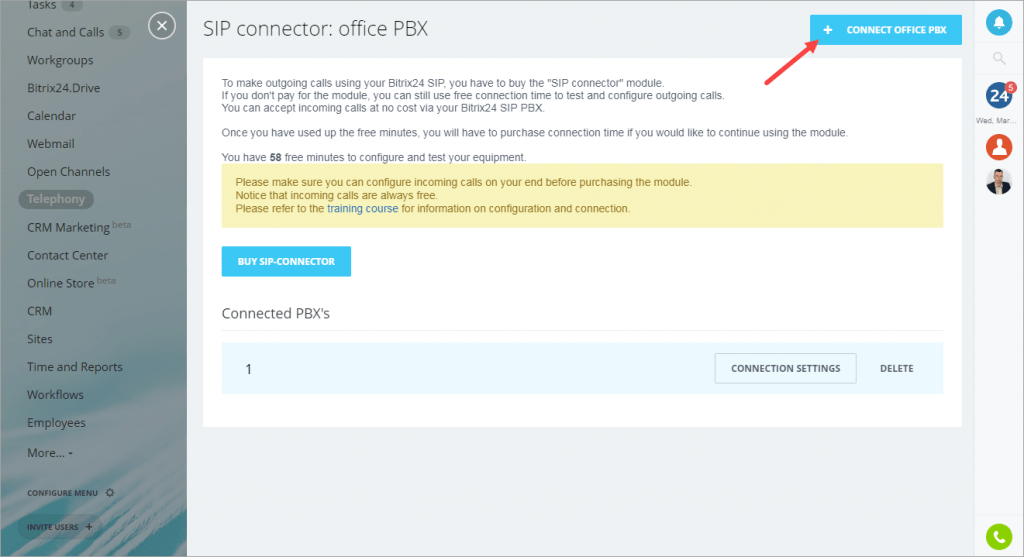The image size is (1024, 557).
Task: Click the Connect Office PBX button
Action: click(x=886, y=29)
